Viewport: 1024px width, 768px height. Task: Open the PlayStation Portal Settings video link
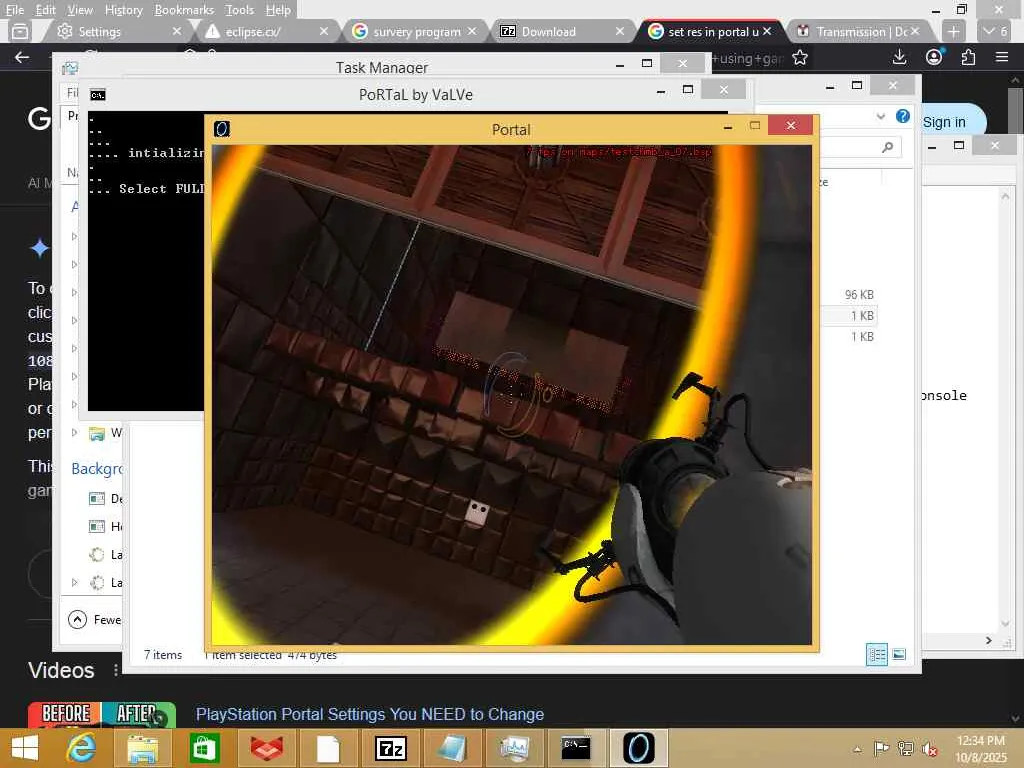[370, 714]
